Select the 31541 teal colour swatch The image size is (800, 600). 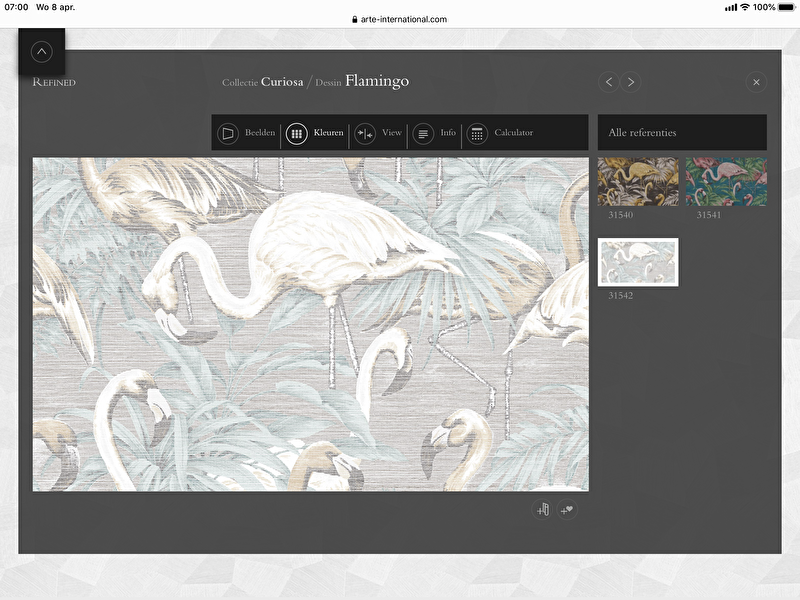point(726,182)
